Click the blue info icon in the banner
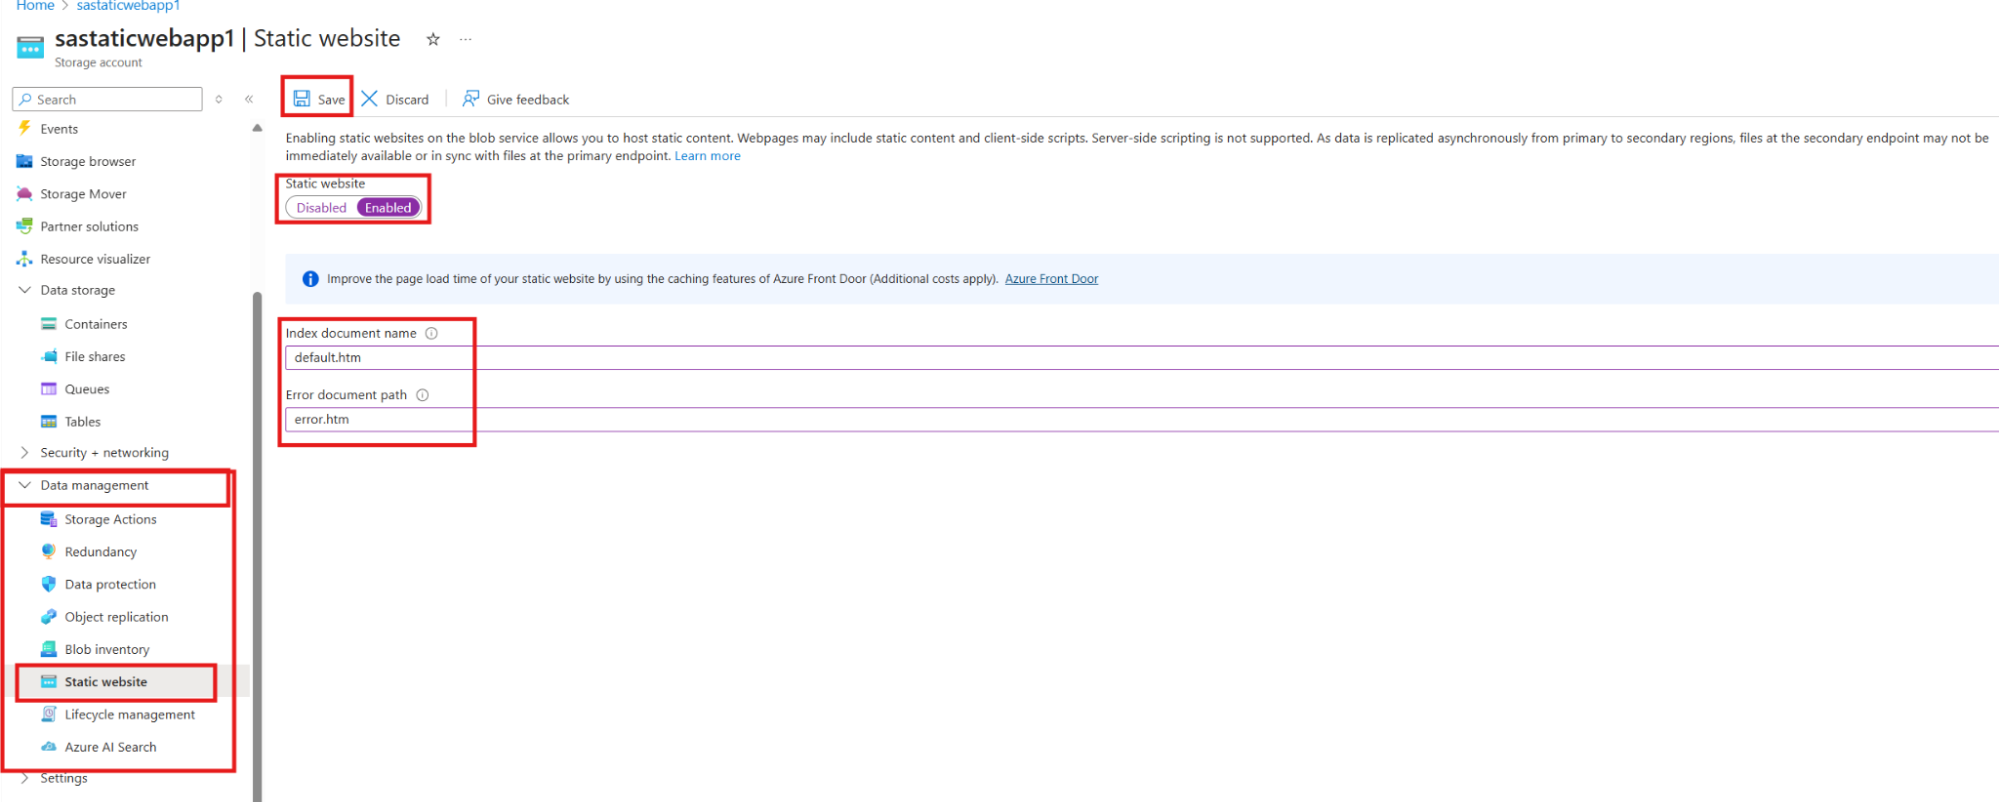 coord(310,279)
